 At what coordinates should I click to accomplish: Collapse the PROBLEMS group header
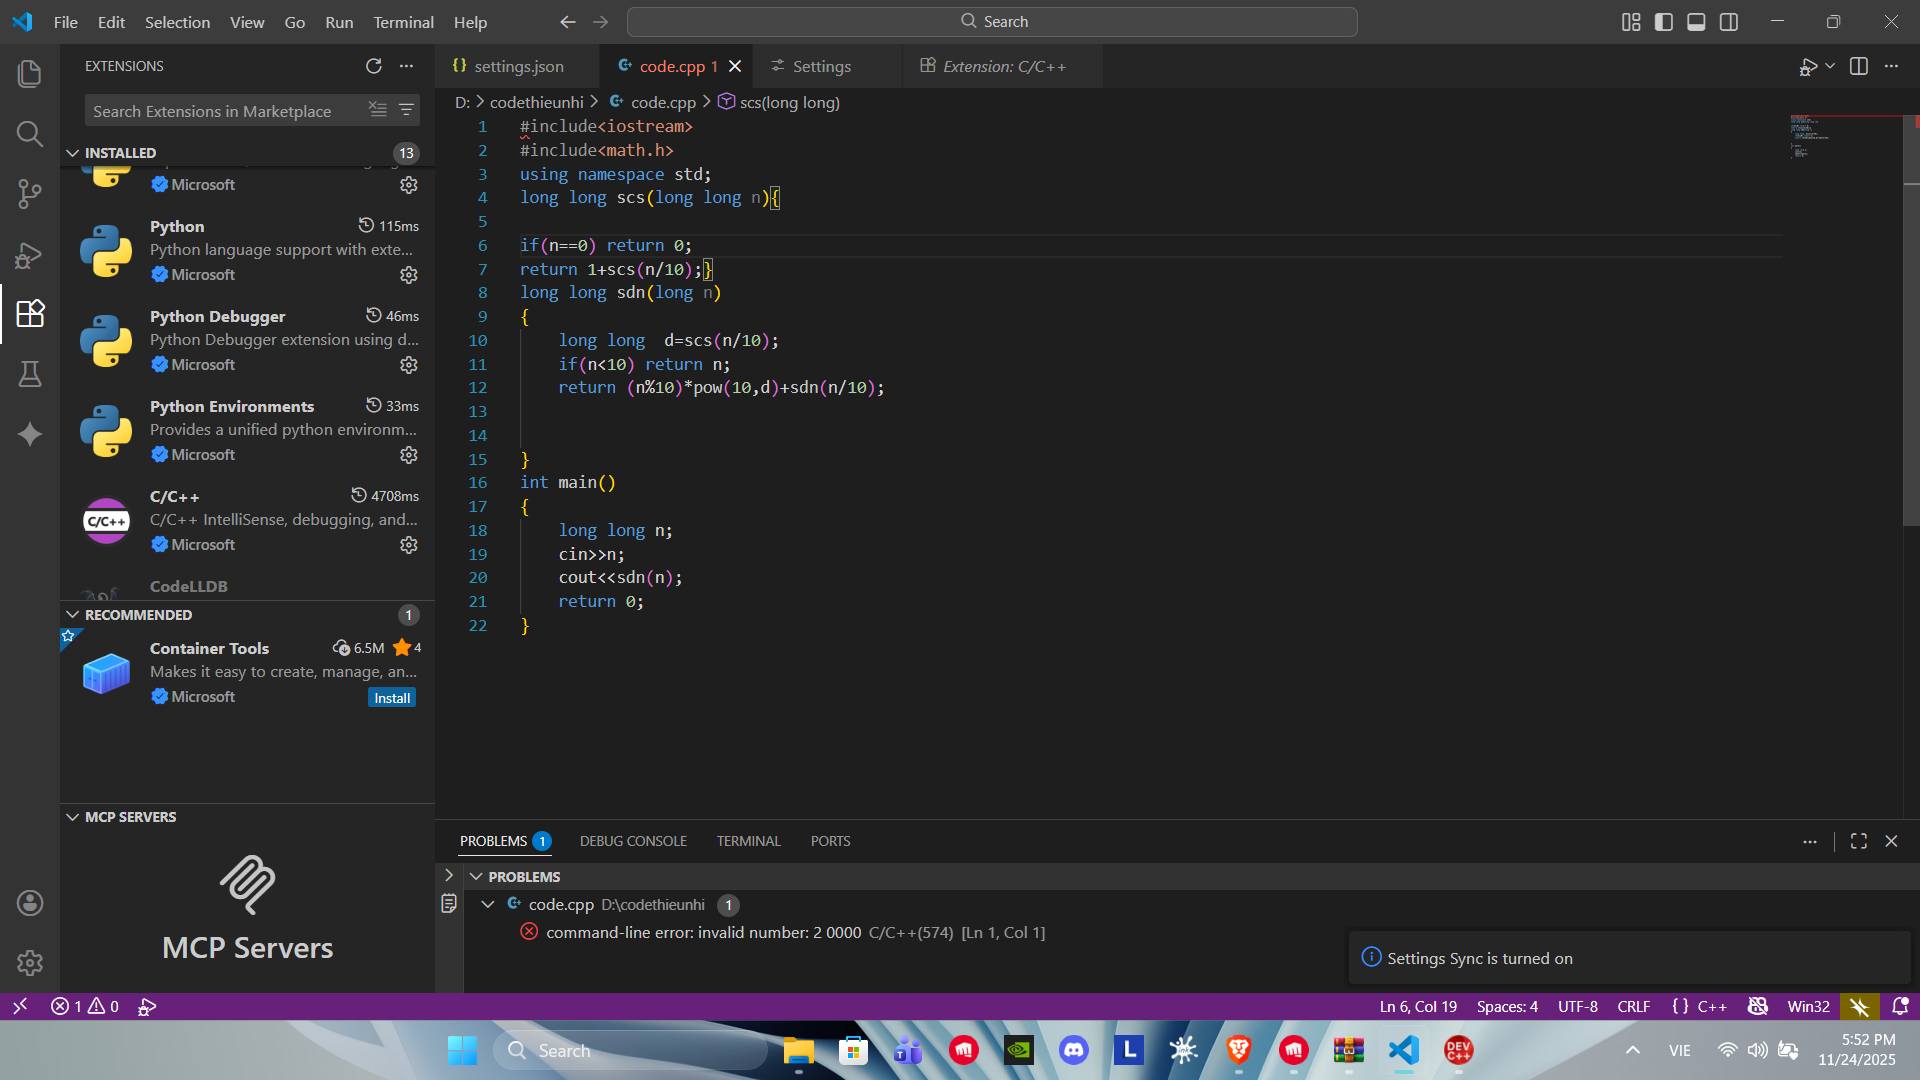tap(477, 877)
